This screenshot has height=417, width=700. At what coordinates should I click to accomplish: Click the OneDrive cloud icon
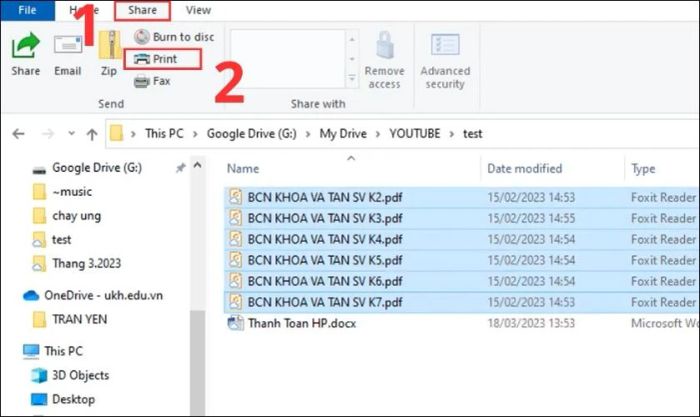point(31,296)
